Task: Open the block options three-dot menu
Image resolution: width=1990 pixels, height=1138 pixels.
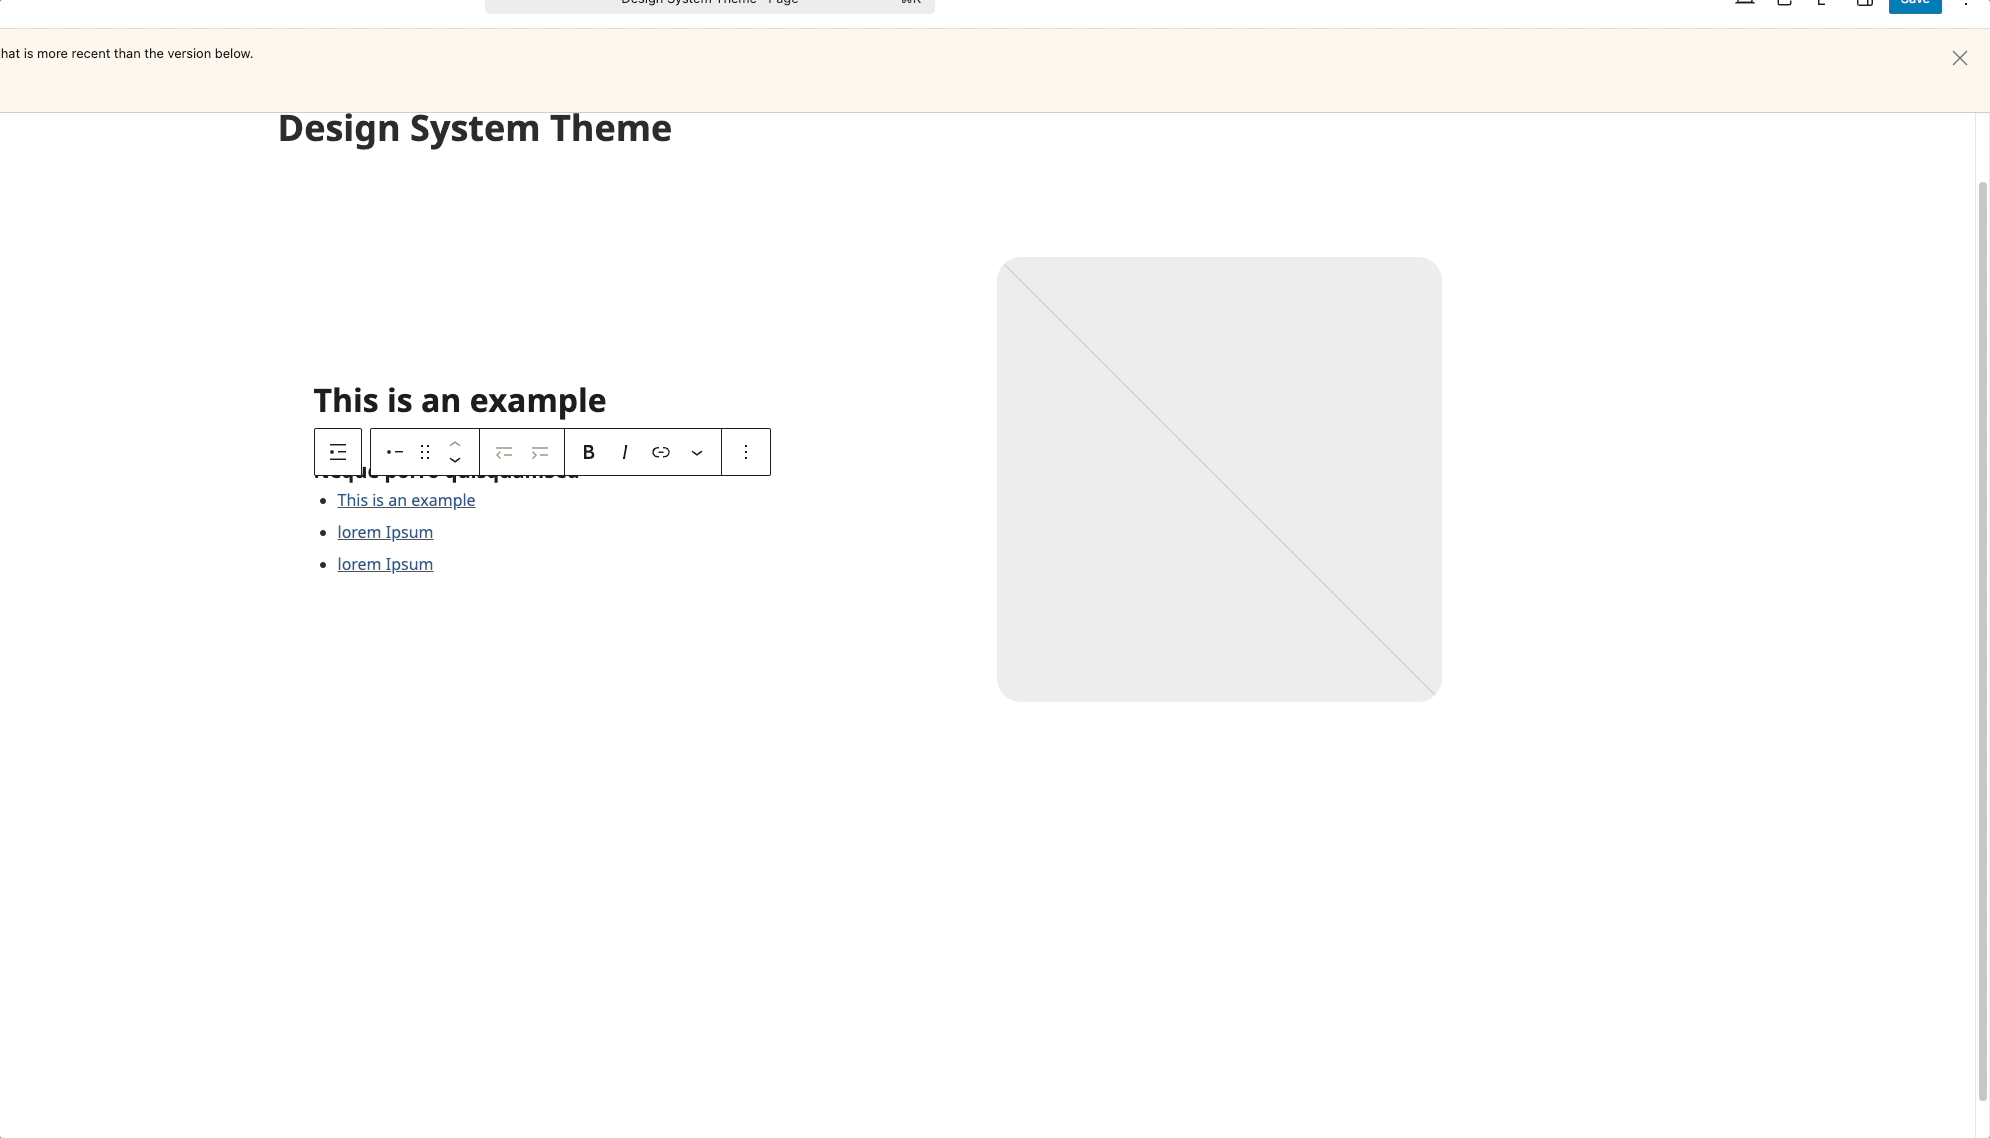Action: click(x=746, y=452)
